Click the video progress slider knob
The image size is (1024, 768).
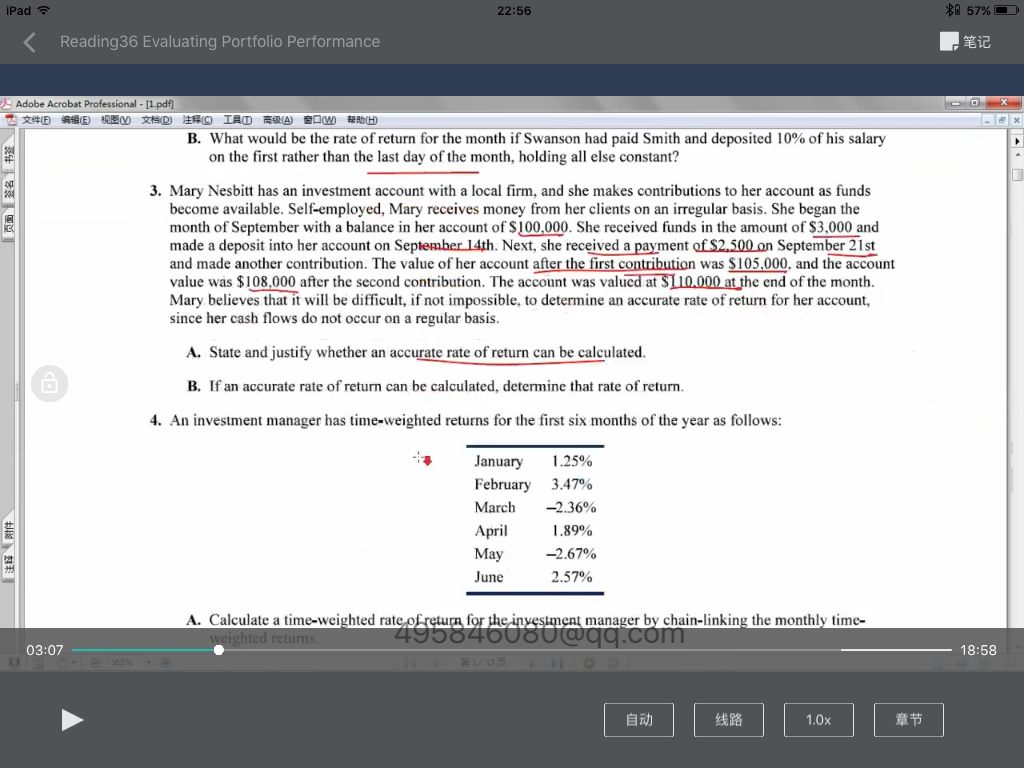[x=219, y=650]
